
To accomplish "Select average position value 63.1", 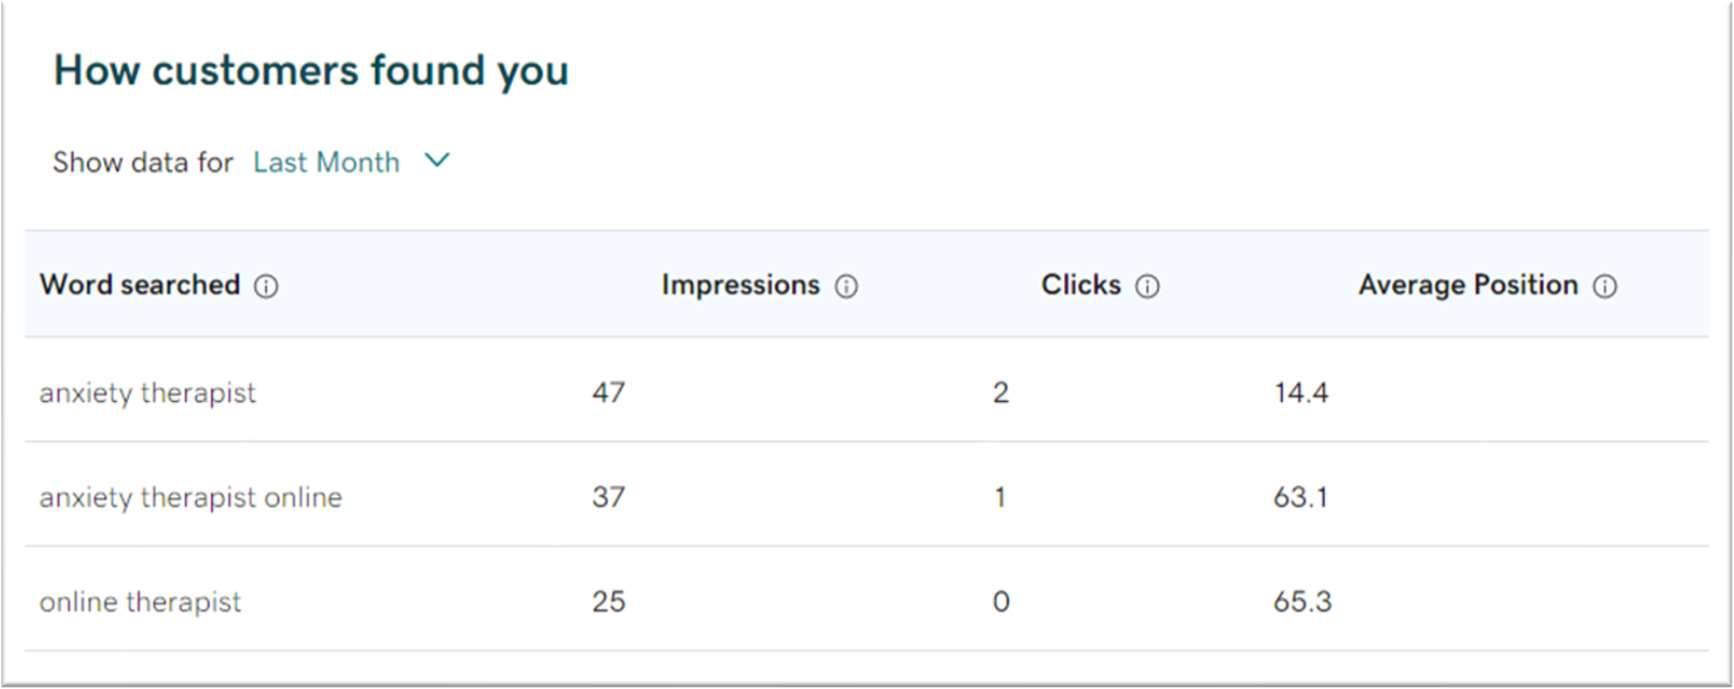I will 1300,497.
